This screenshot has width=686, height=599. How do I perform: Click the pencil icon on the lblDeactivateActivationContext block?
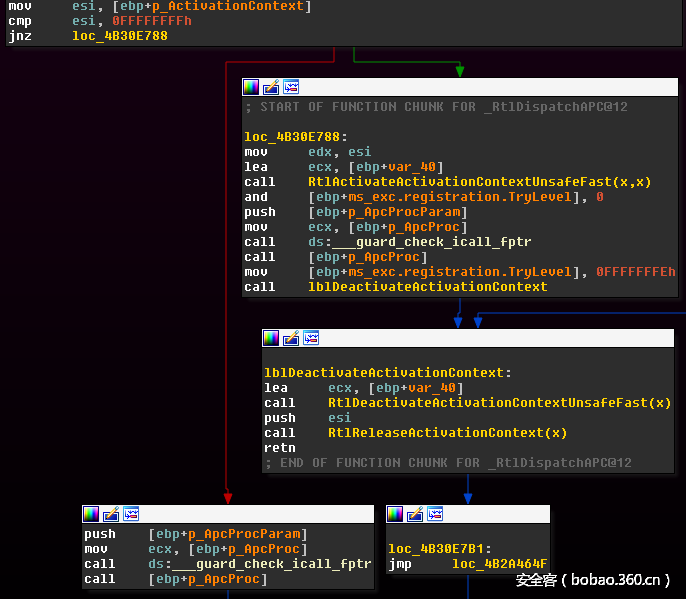[291, 338]
